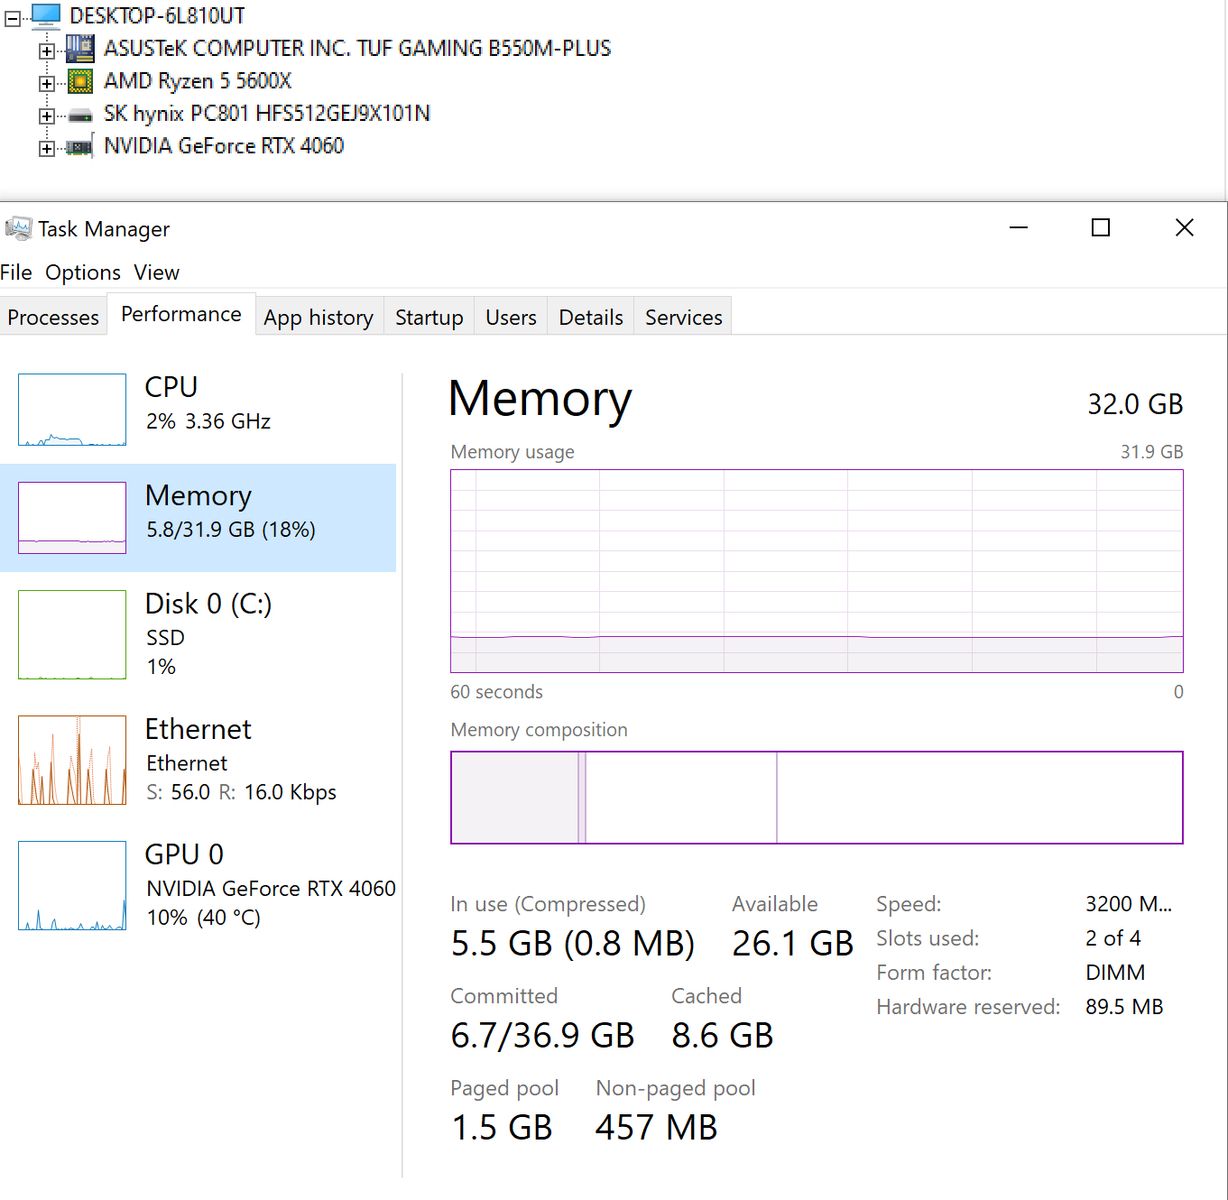The height and width of the screenshot is (1200, 1228).
Task: Expand the NVIDIA GeForce RTX 4060 node
Action: tap(46, 149)
